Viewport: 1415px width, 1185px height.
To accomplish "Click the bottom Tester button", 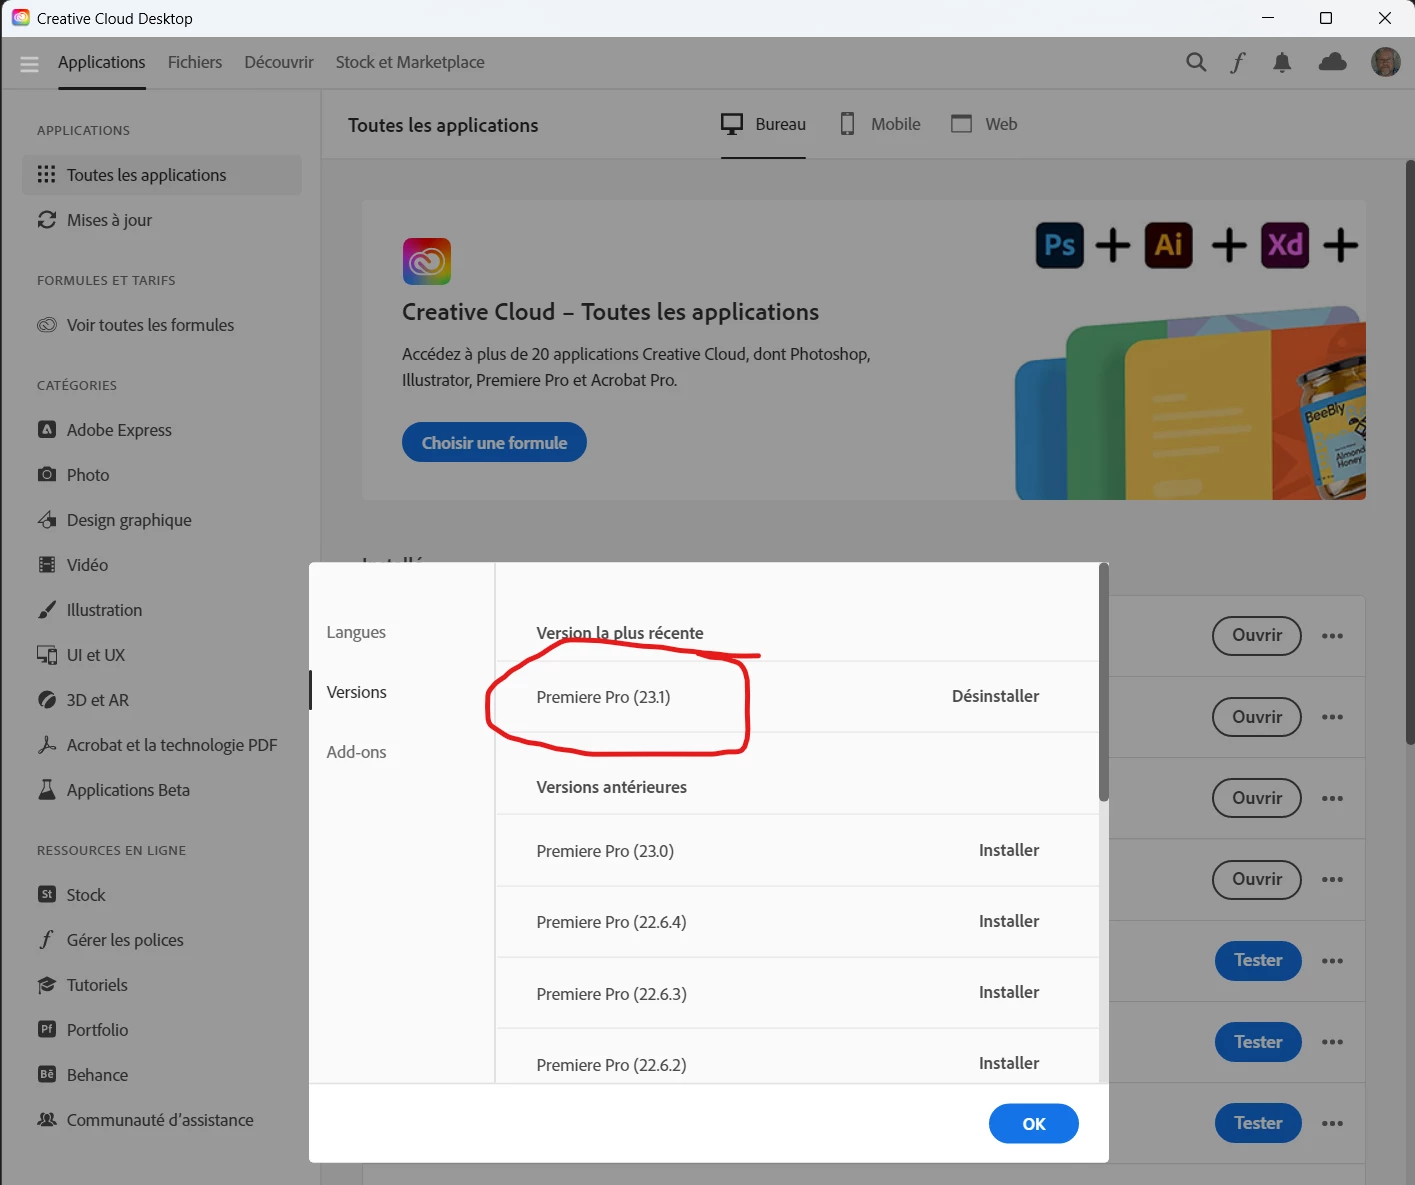I will [1258, 1123].
